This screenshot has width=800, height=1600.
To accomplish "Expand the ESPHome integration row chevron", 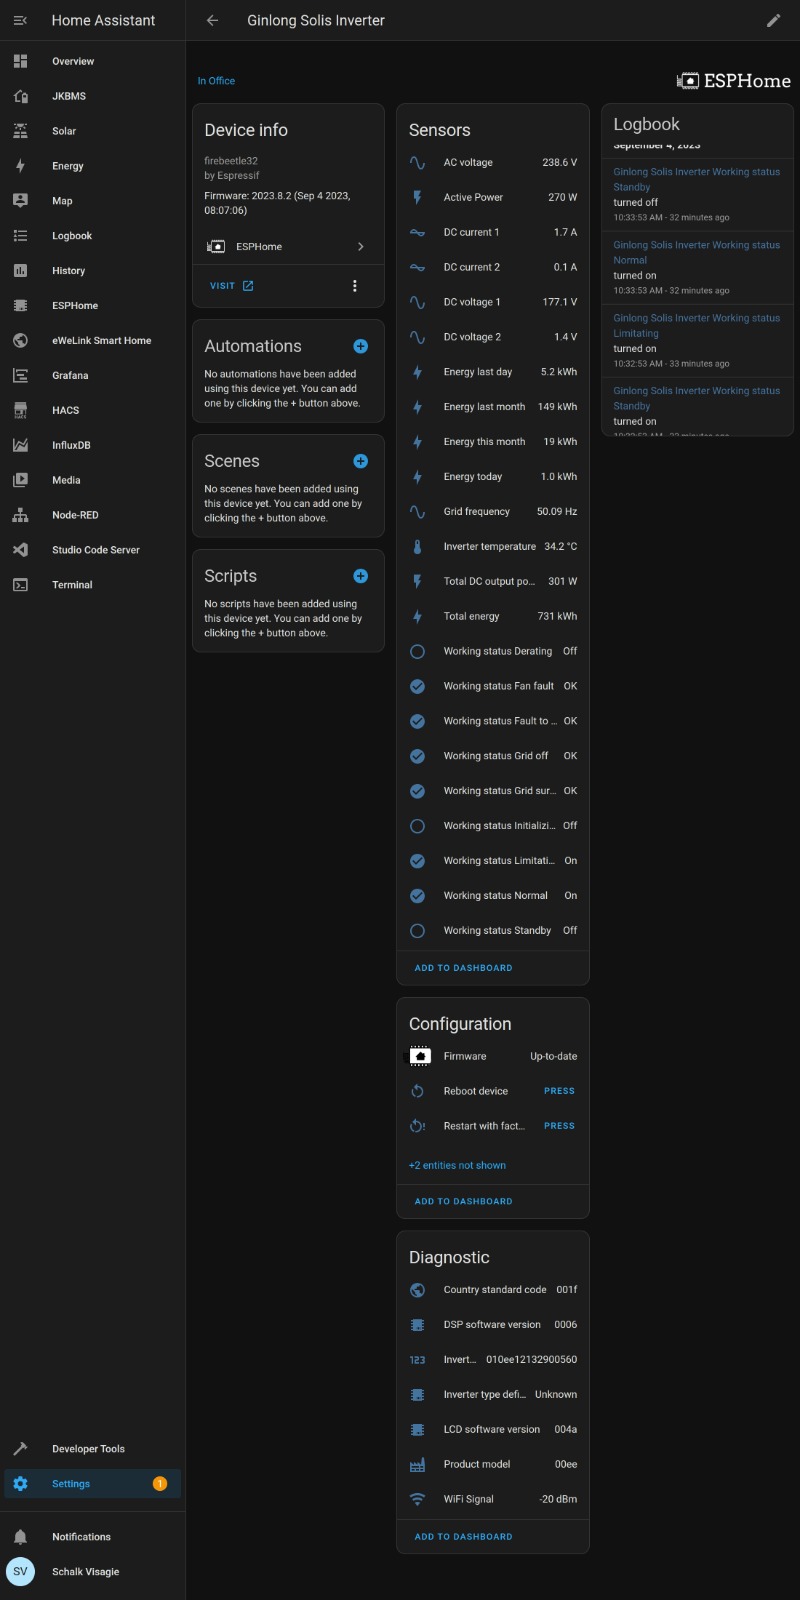I will click(361, 246).
